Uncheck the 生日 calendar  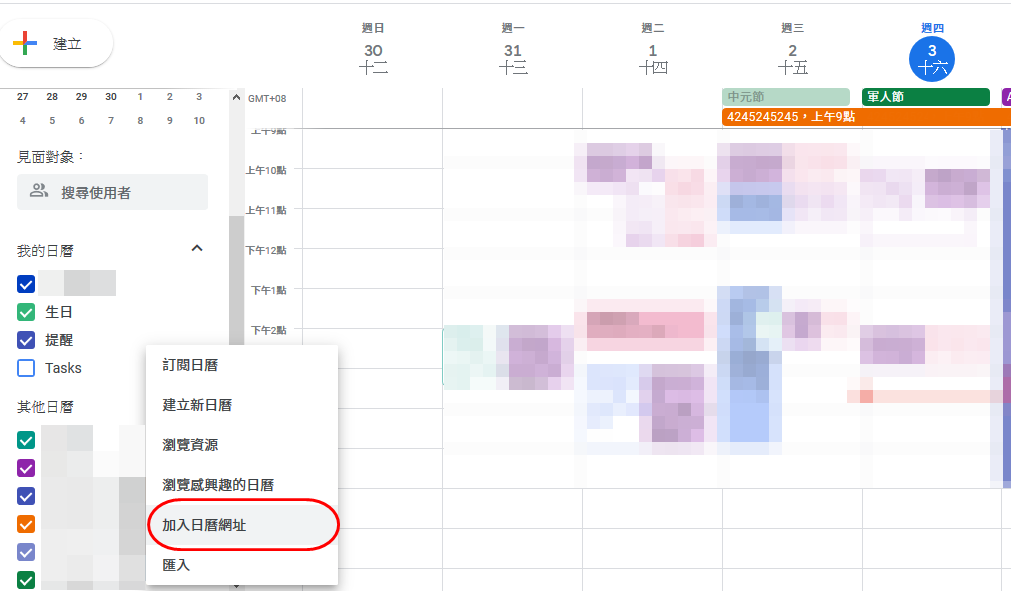pos(25,311)
